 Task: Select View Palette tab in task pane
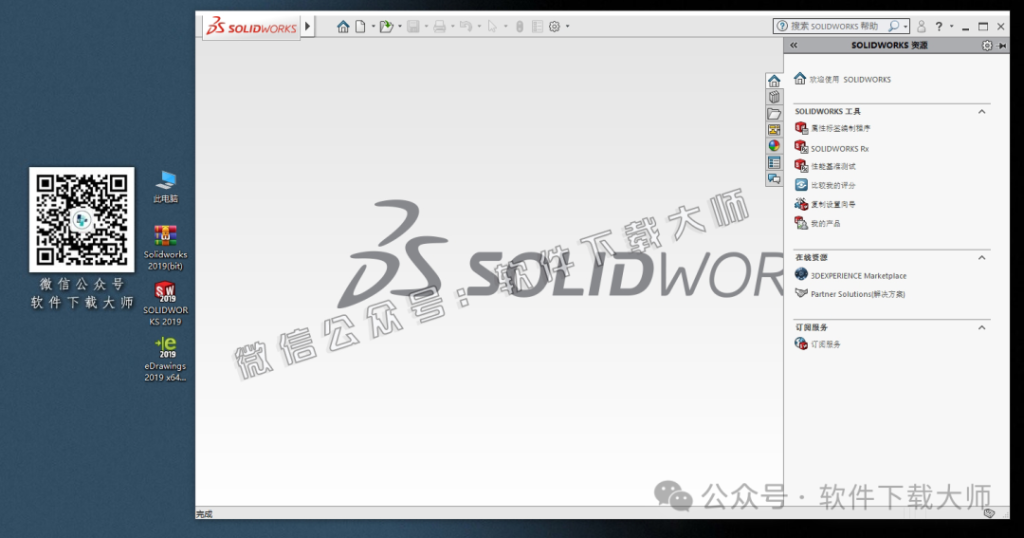click(774, 130)
